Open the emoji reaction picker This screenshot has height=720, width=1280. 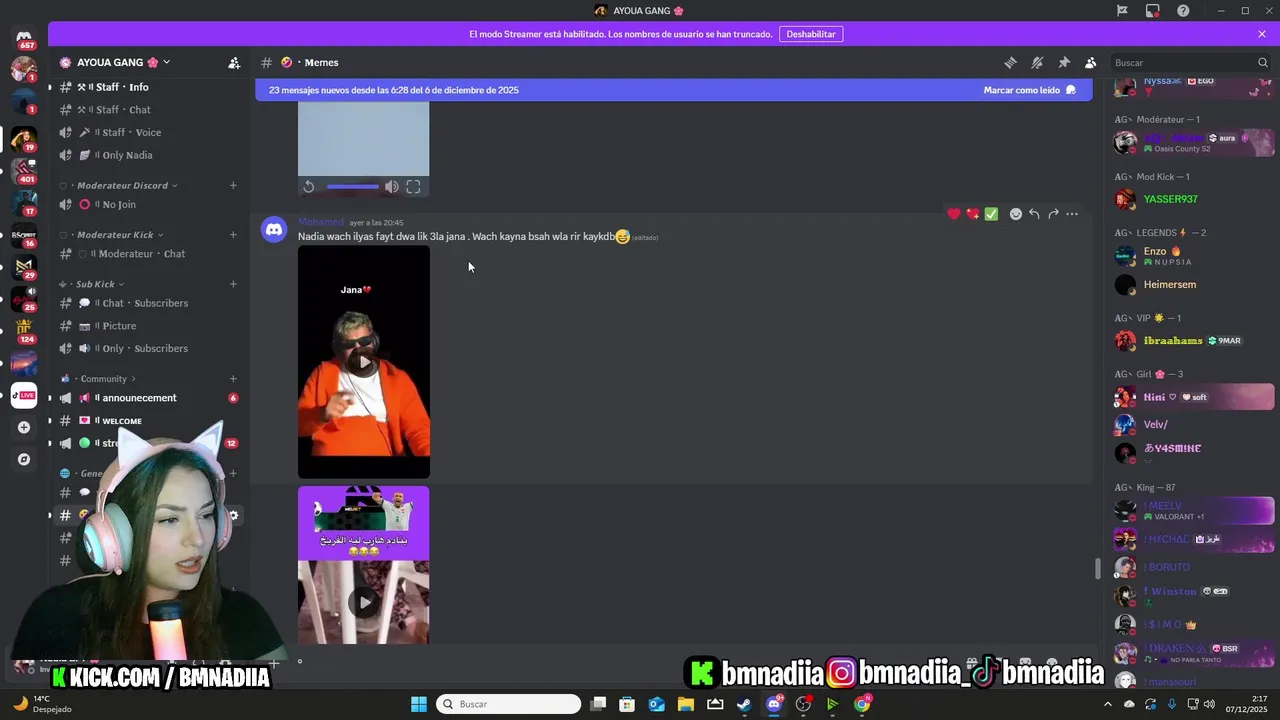pos(1015,214)
